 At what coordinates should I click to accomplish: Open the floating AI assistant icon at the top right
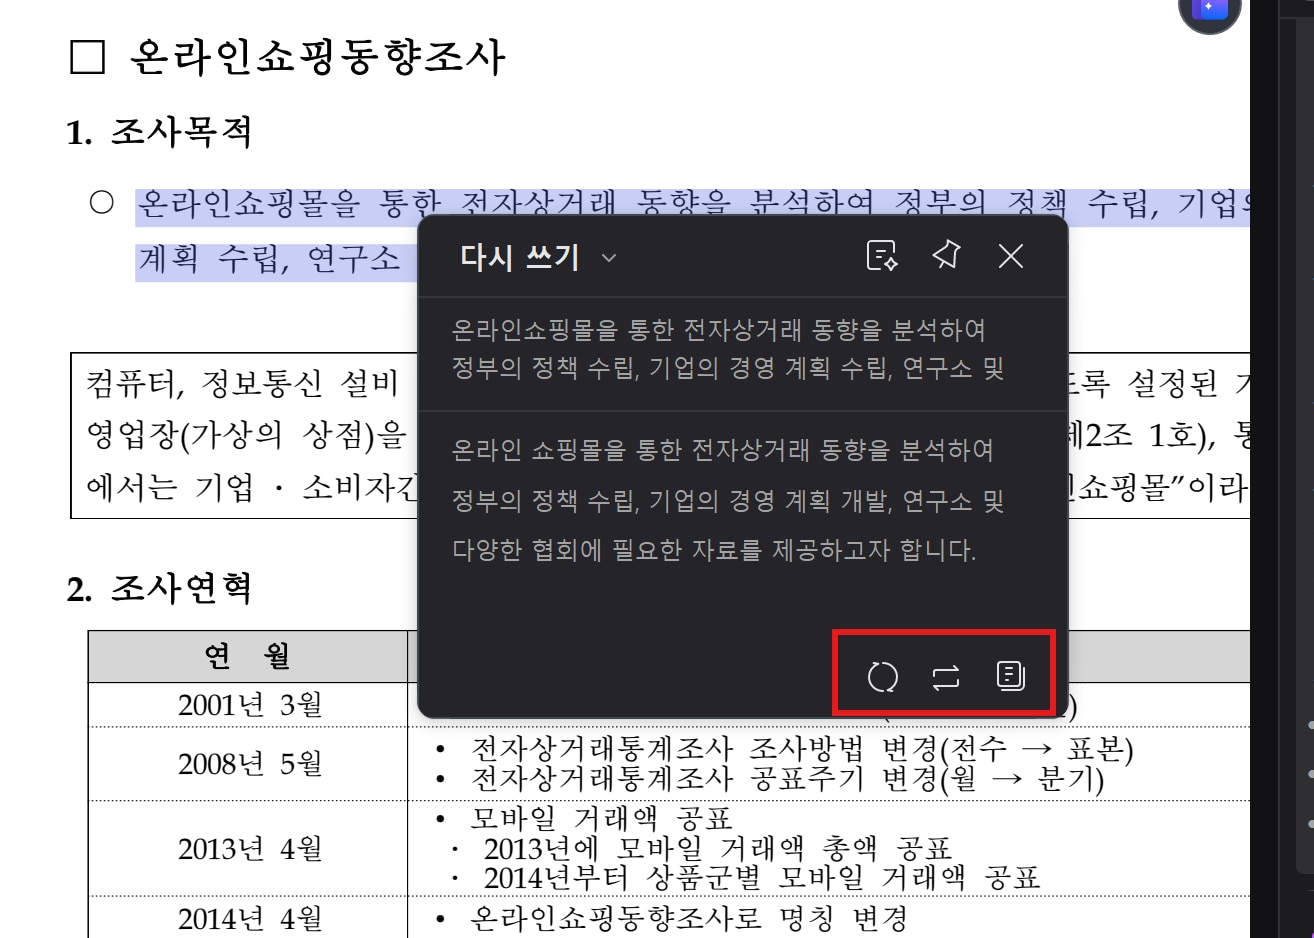pos(1209,10)
